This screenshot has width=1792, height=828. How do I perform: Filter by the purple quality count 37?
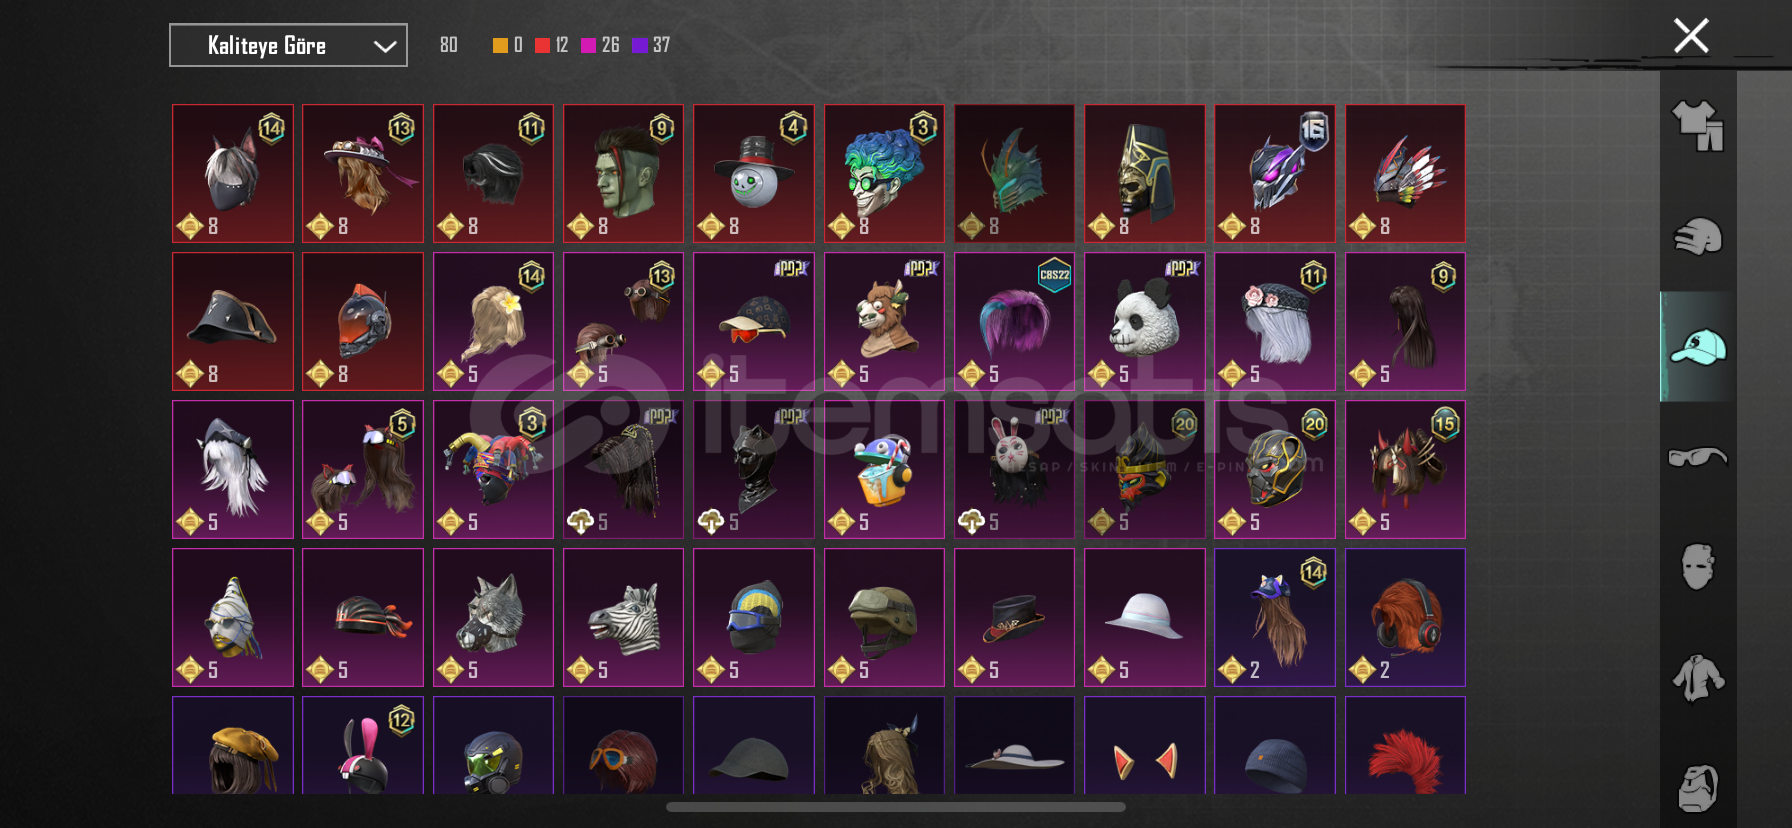651,45
